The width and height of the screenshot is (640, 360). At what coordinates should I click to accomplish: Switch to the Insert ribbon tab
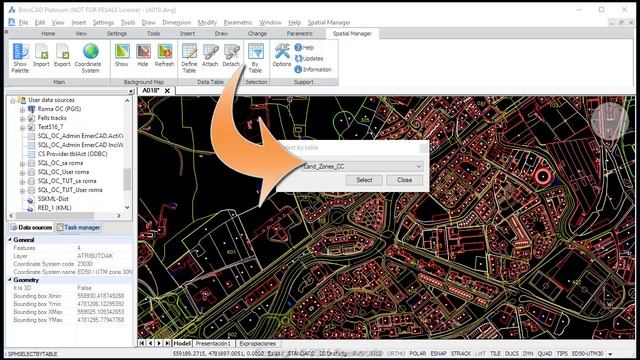pyautogui.click(x=187, y=33)
